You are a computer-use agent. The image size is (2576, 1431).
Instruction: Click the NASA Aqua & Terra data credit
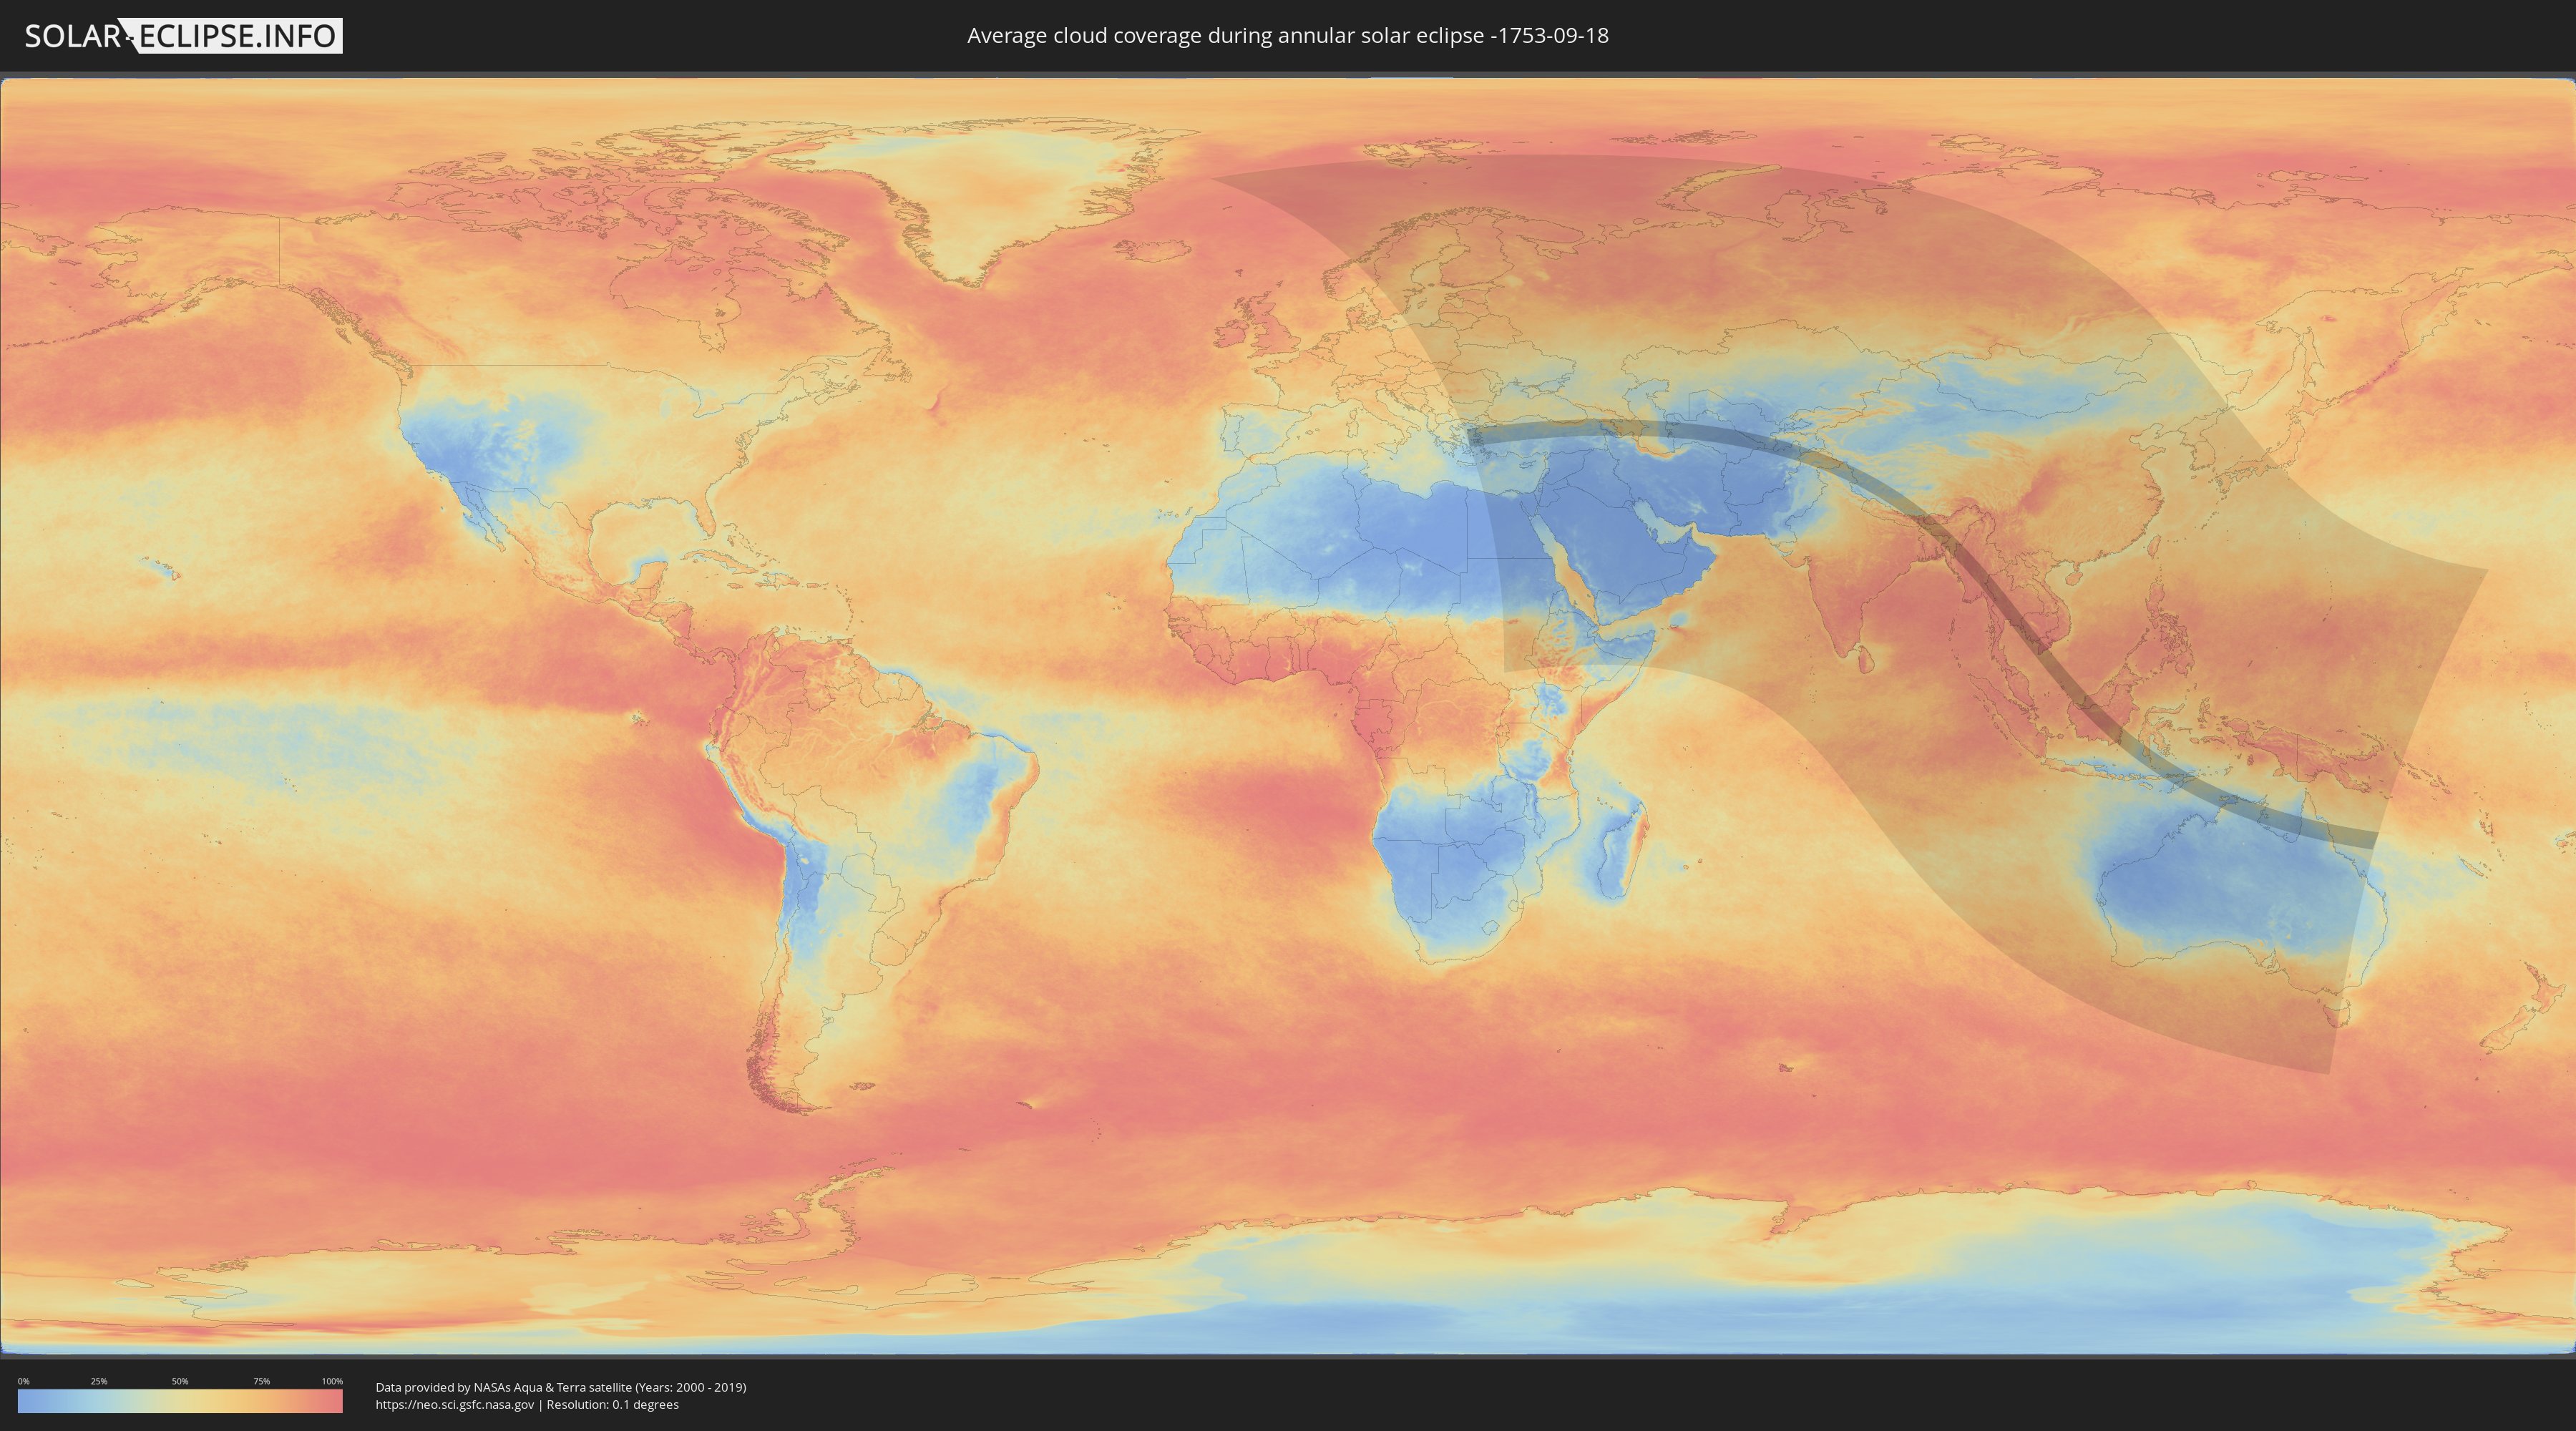[x=561, y=1387]
